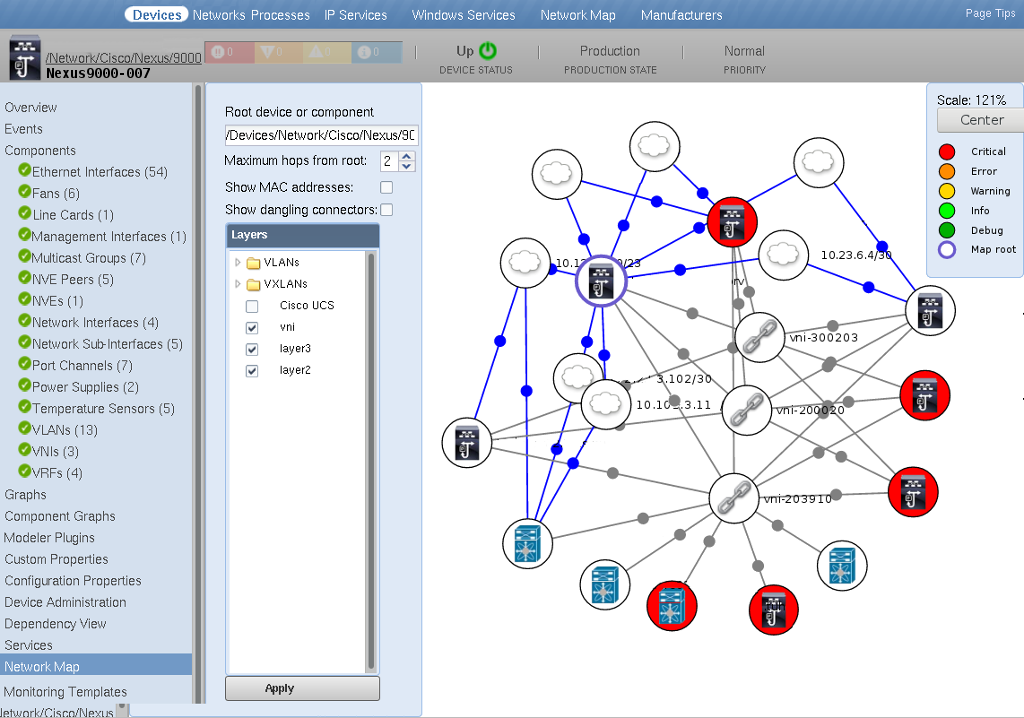Image resolution: width=1024 pixels, height=718 pixels.
Task: Open Configuration Properties in sidebar
Action: pos(72,581)
